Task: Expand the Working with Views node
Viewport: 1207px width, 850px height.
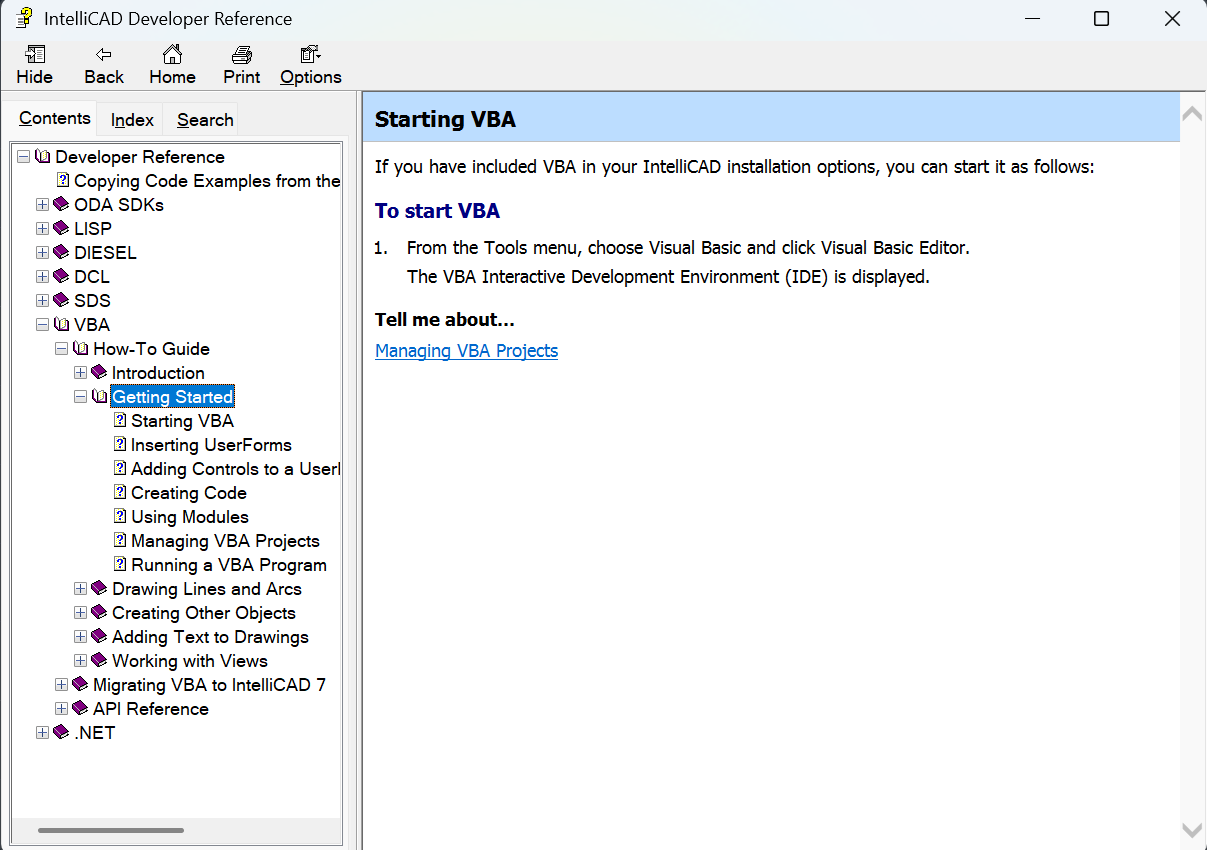Action: coord(80,660)
